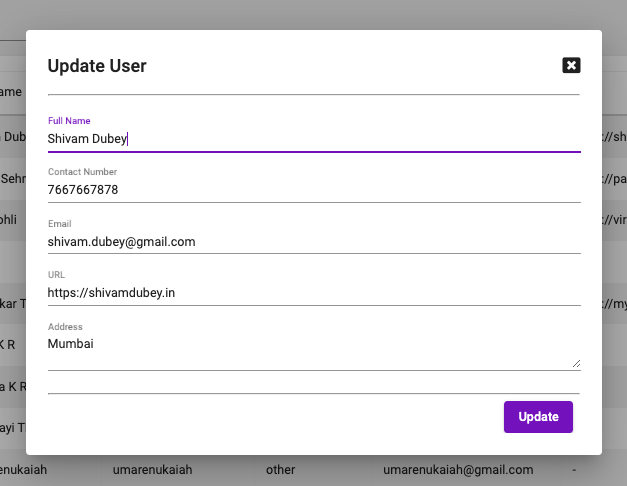The height and width of the screenshot is (486, 627).
Task: Click into the URL field
Action: [313, 293]
